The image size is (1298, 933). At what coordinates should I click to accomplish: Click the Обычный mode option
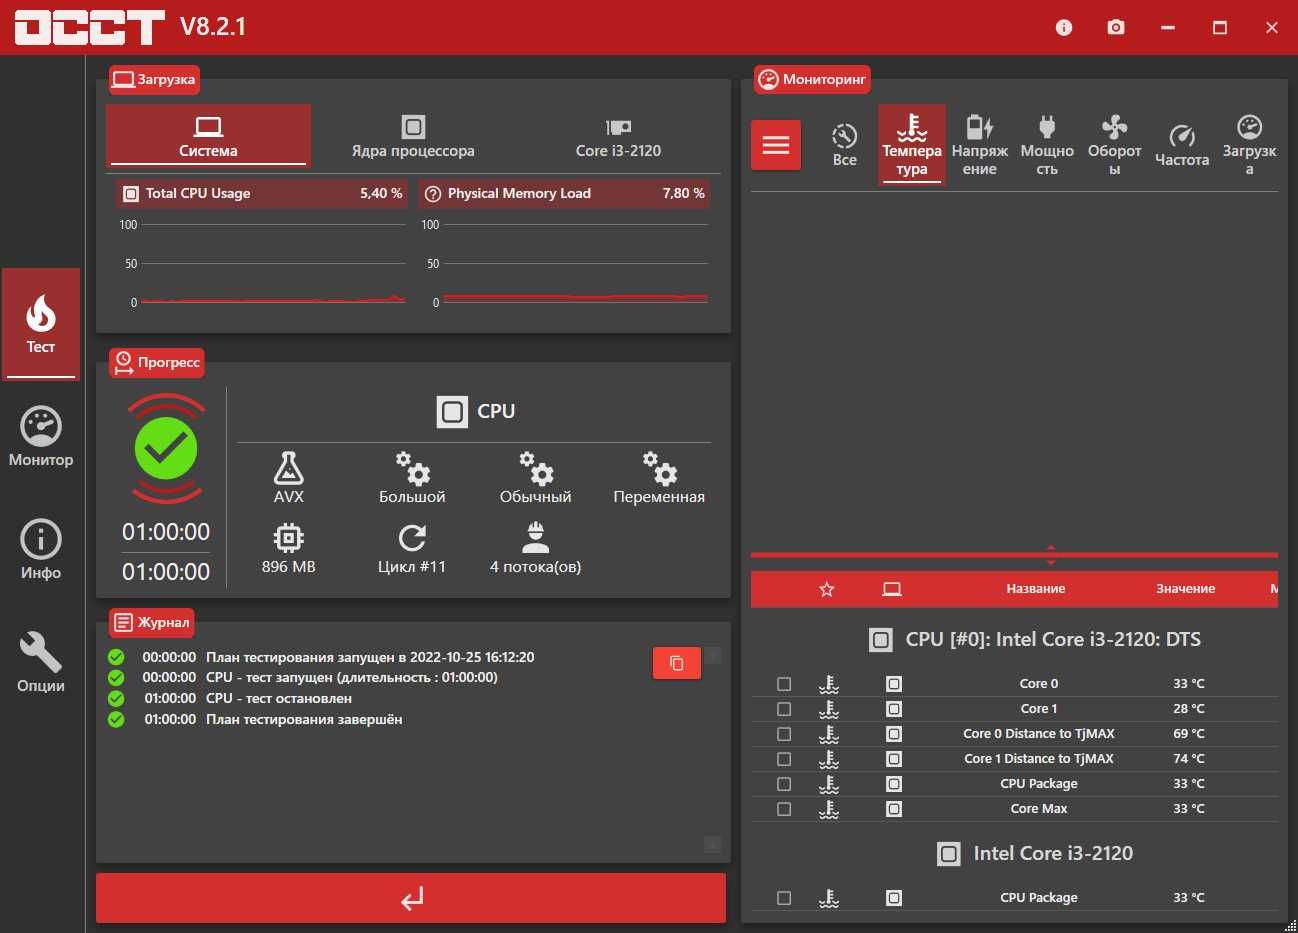tap(535, 477)
